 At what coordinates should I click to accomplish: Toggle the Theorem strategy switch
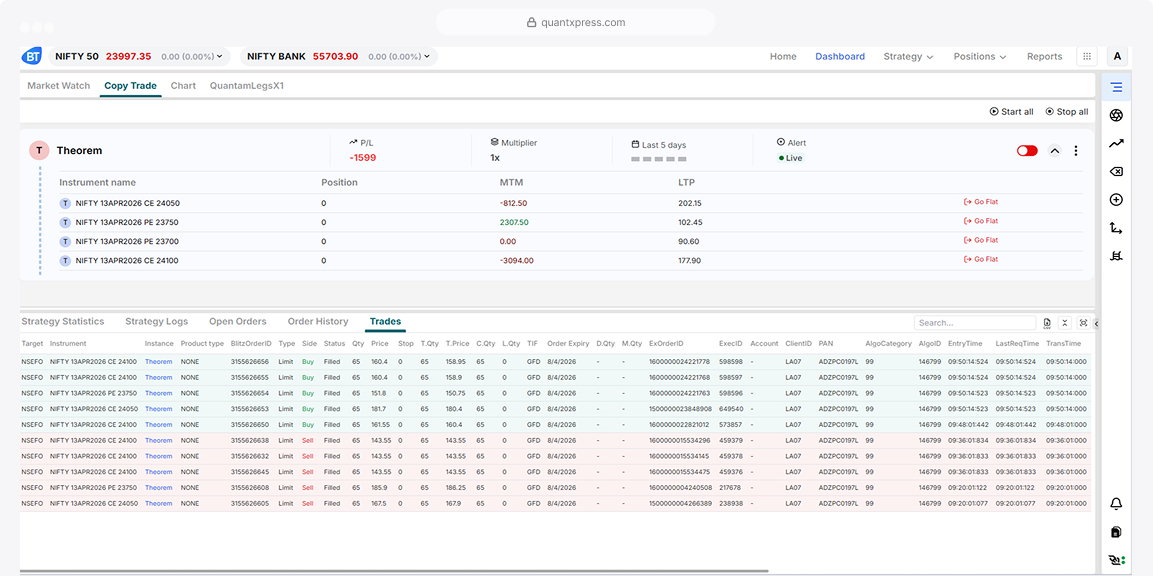click(x=1027, y=151)
